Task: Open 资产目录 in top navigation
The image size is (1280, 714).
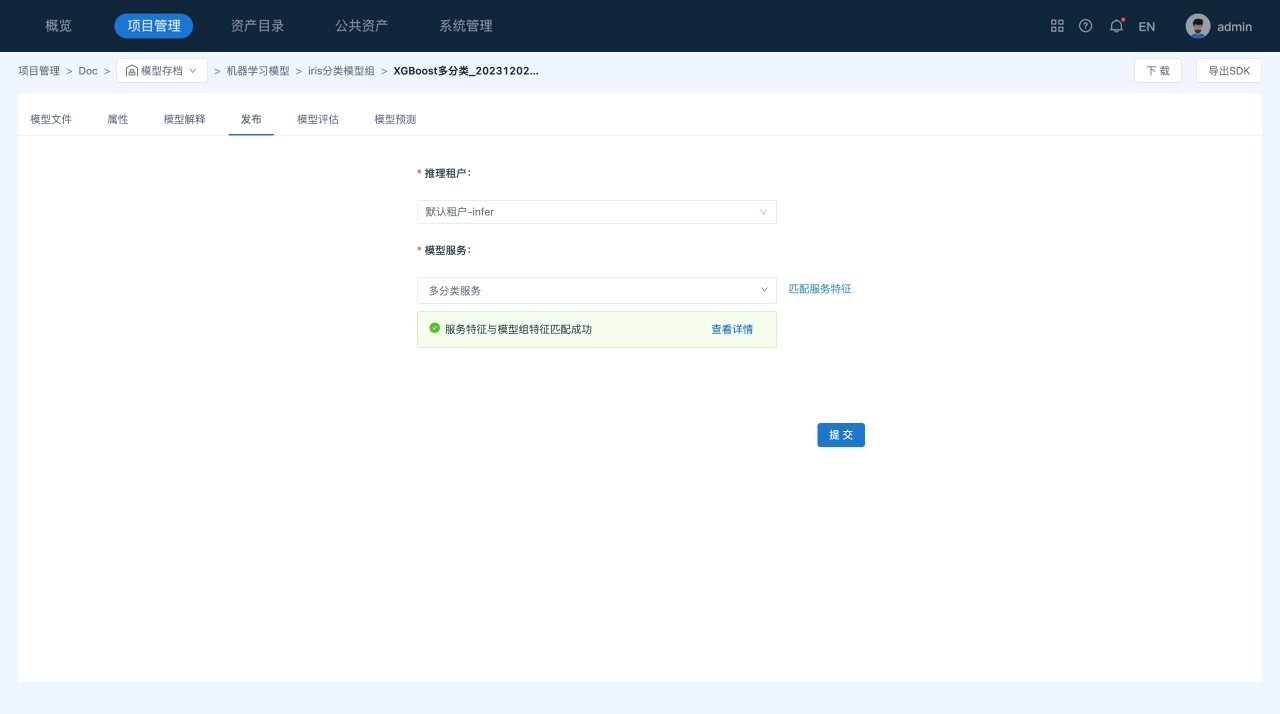Action: tap(257, 26)
